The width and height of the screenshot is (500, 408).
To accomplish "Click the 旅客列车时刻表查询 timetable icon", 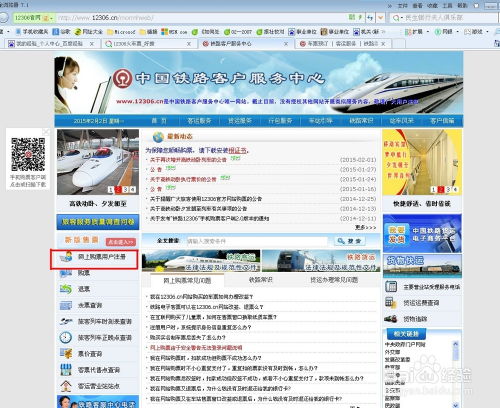I will 66,321.
